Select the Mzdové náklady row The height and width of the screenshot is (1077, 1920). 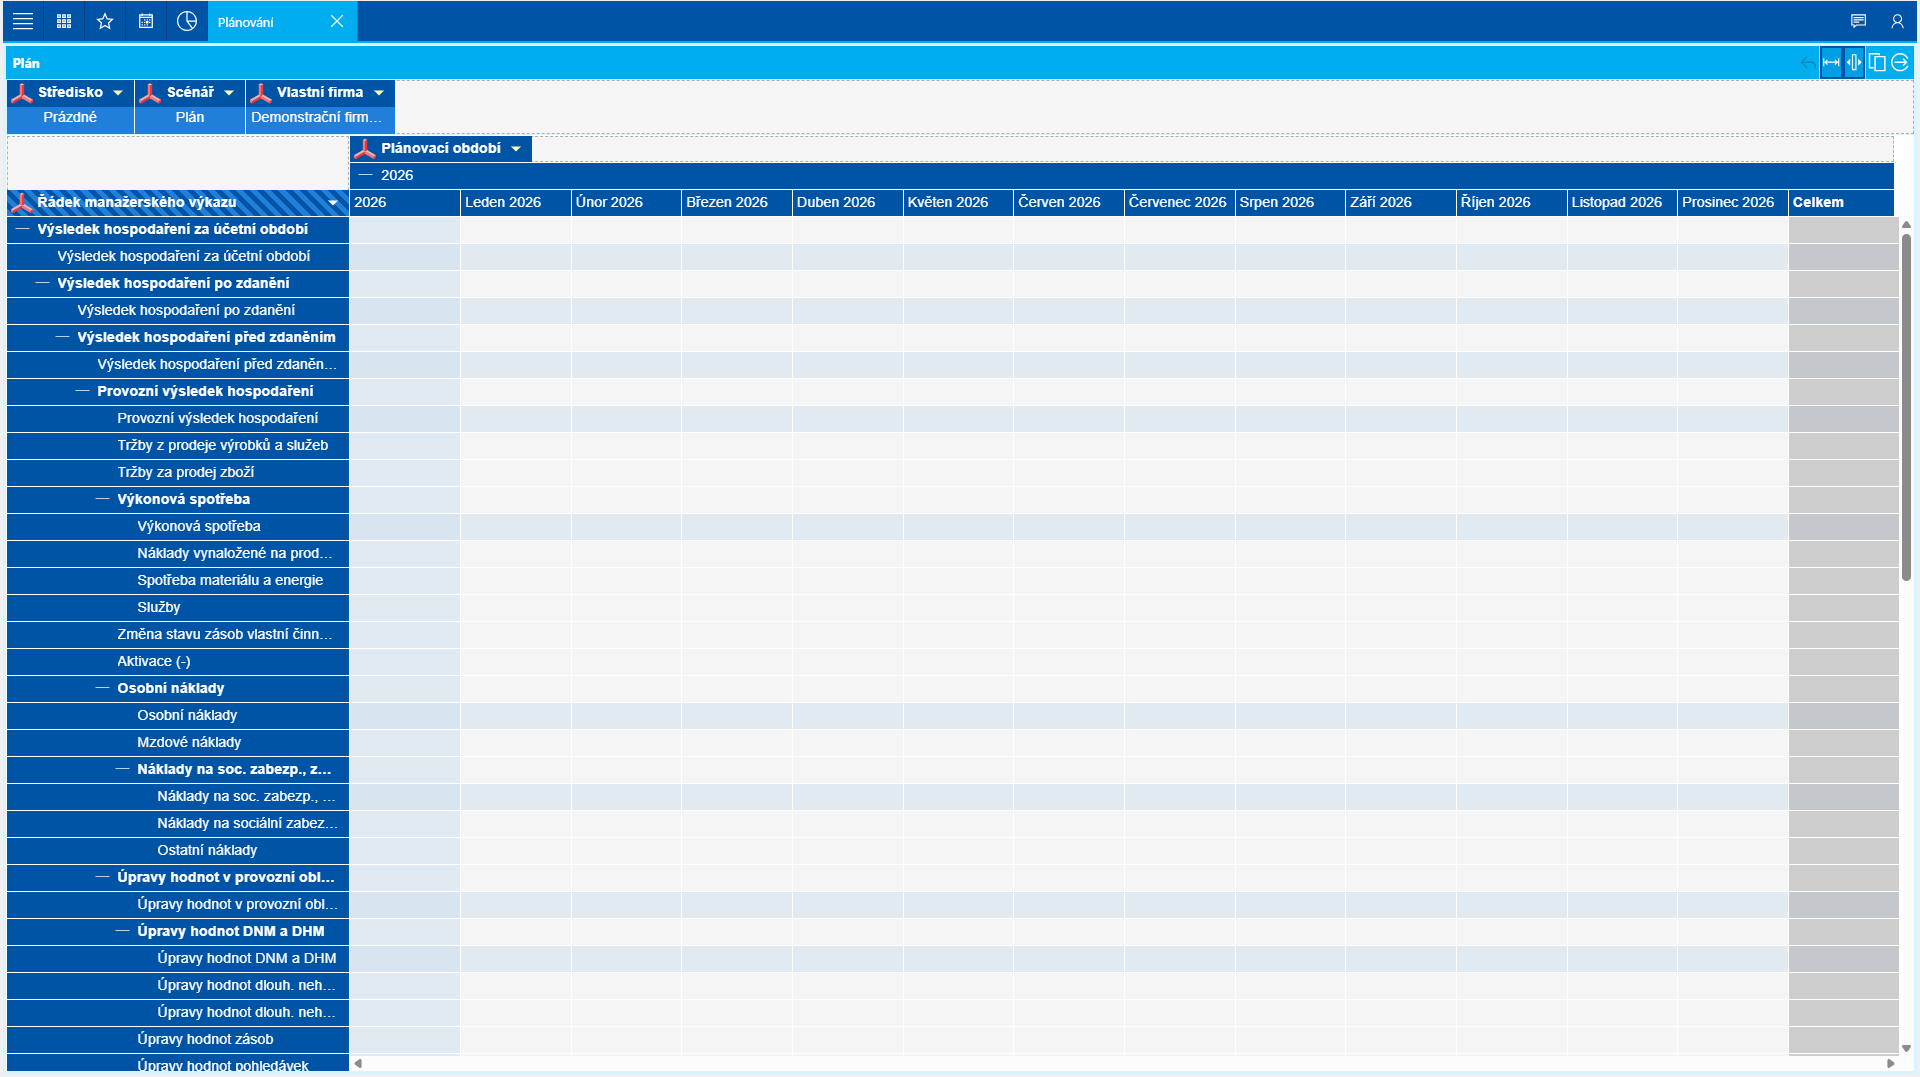(178, 743)
